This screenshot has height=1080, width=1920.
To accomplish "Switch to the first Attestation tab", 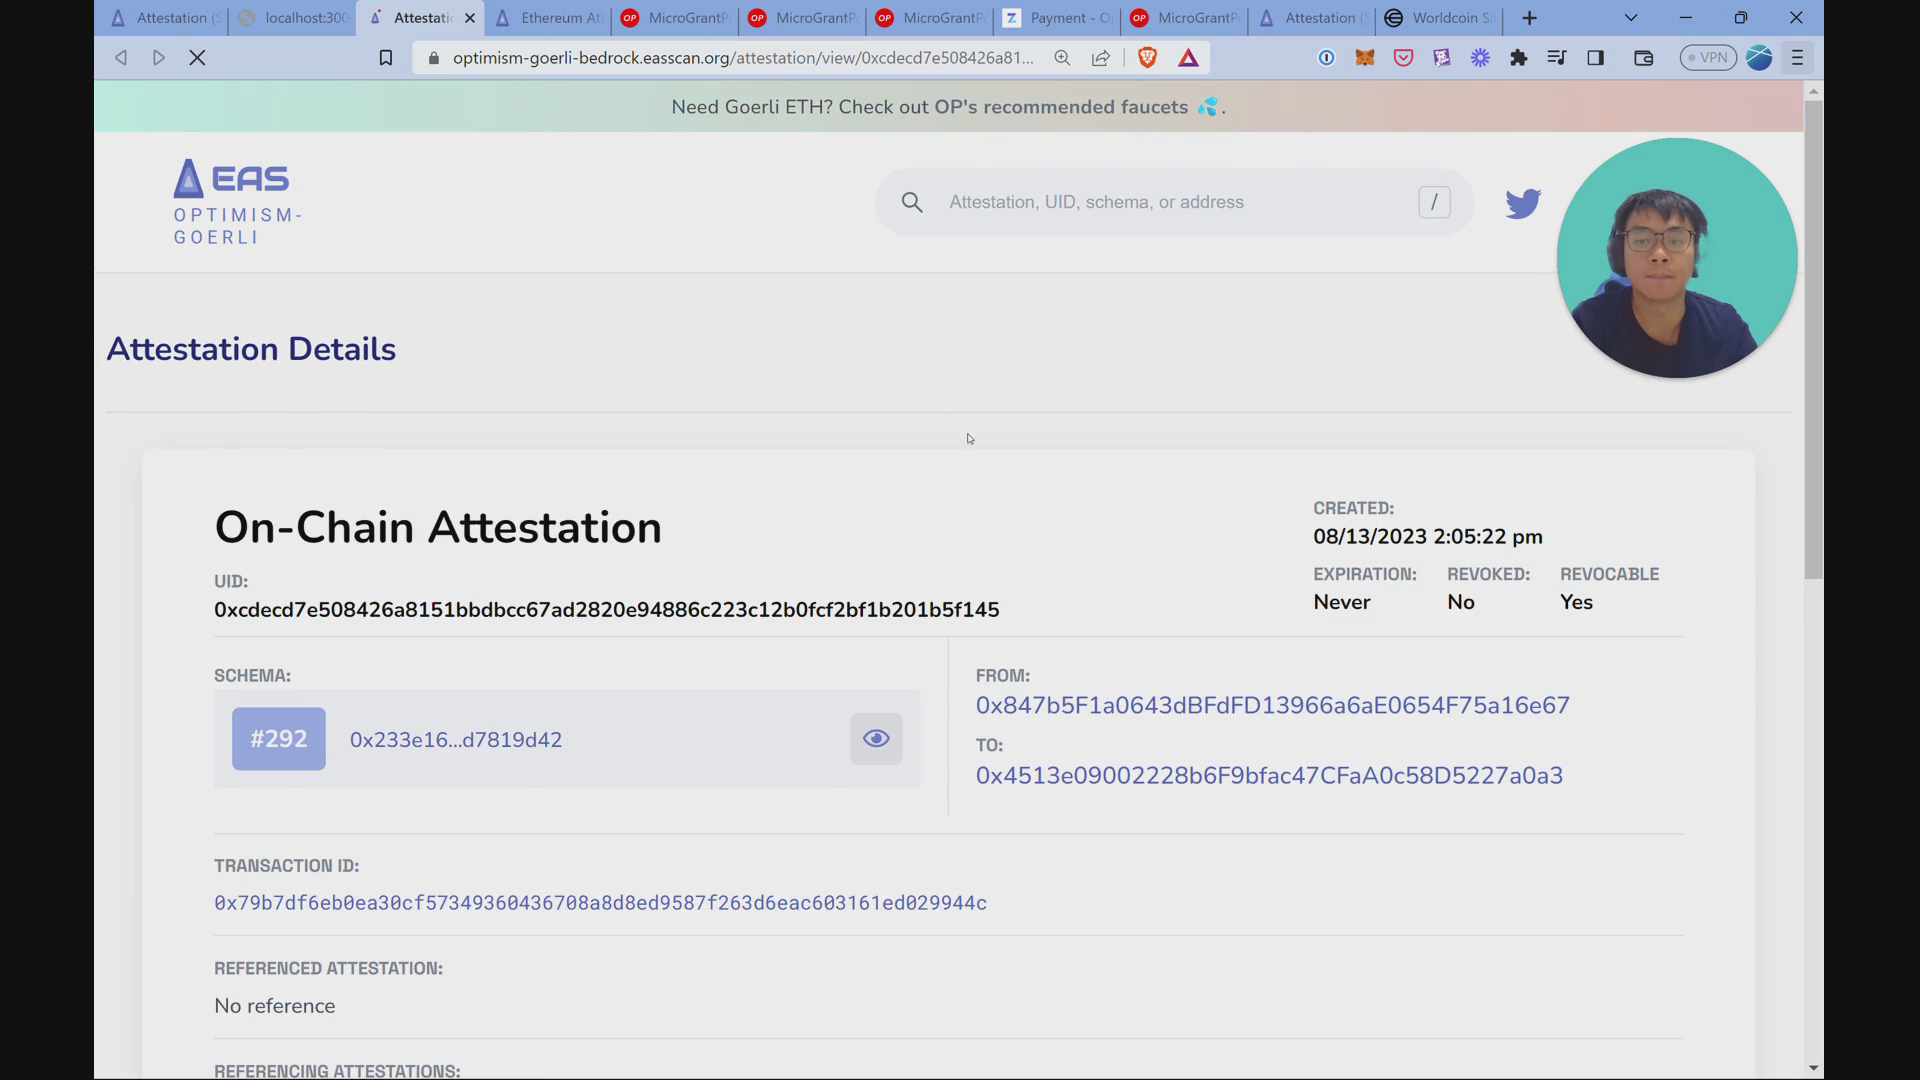I will (x=165, y=18).
